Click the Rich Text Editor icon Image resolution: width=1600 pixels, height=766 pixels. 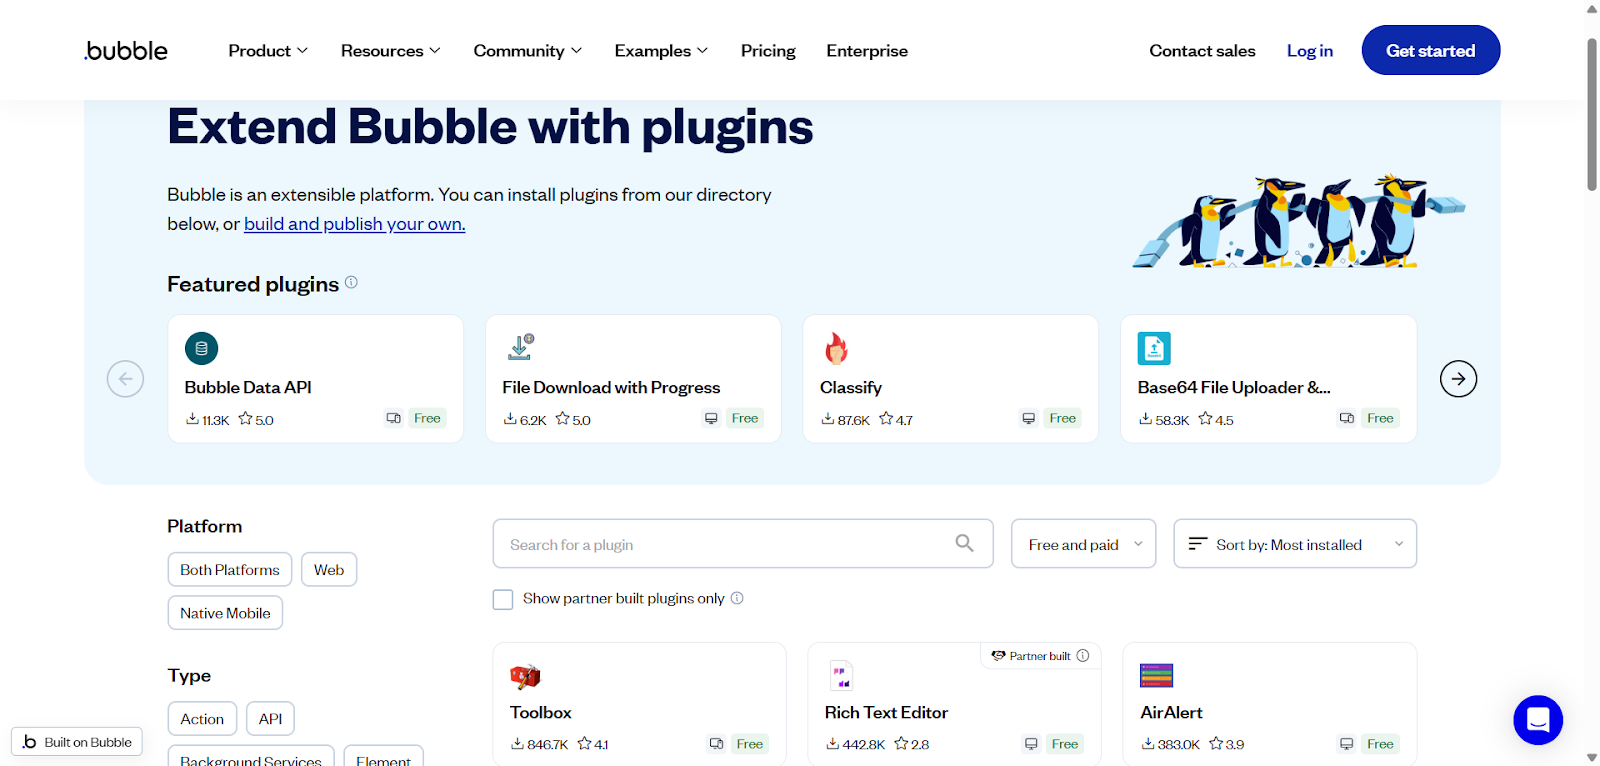click(x=841, y=676)
